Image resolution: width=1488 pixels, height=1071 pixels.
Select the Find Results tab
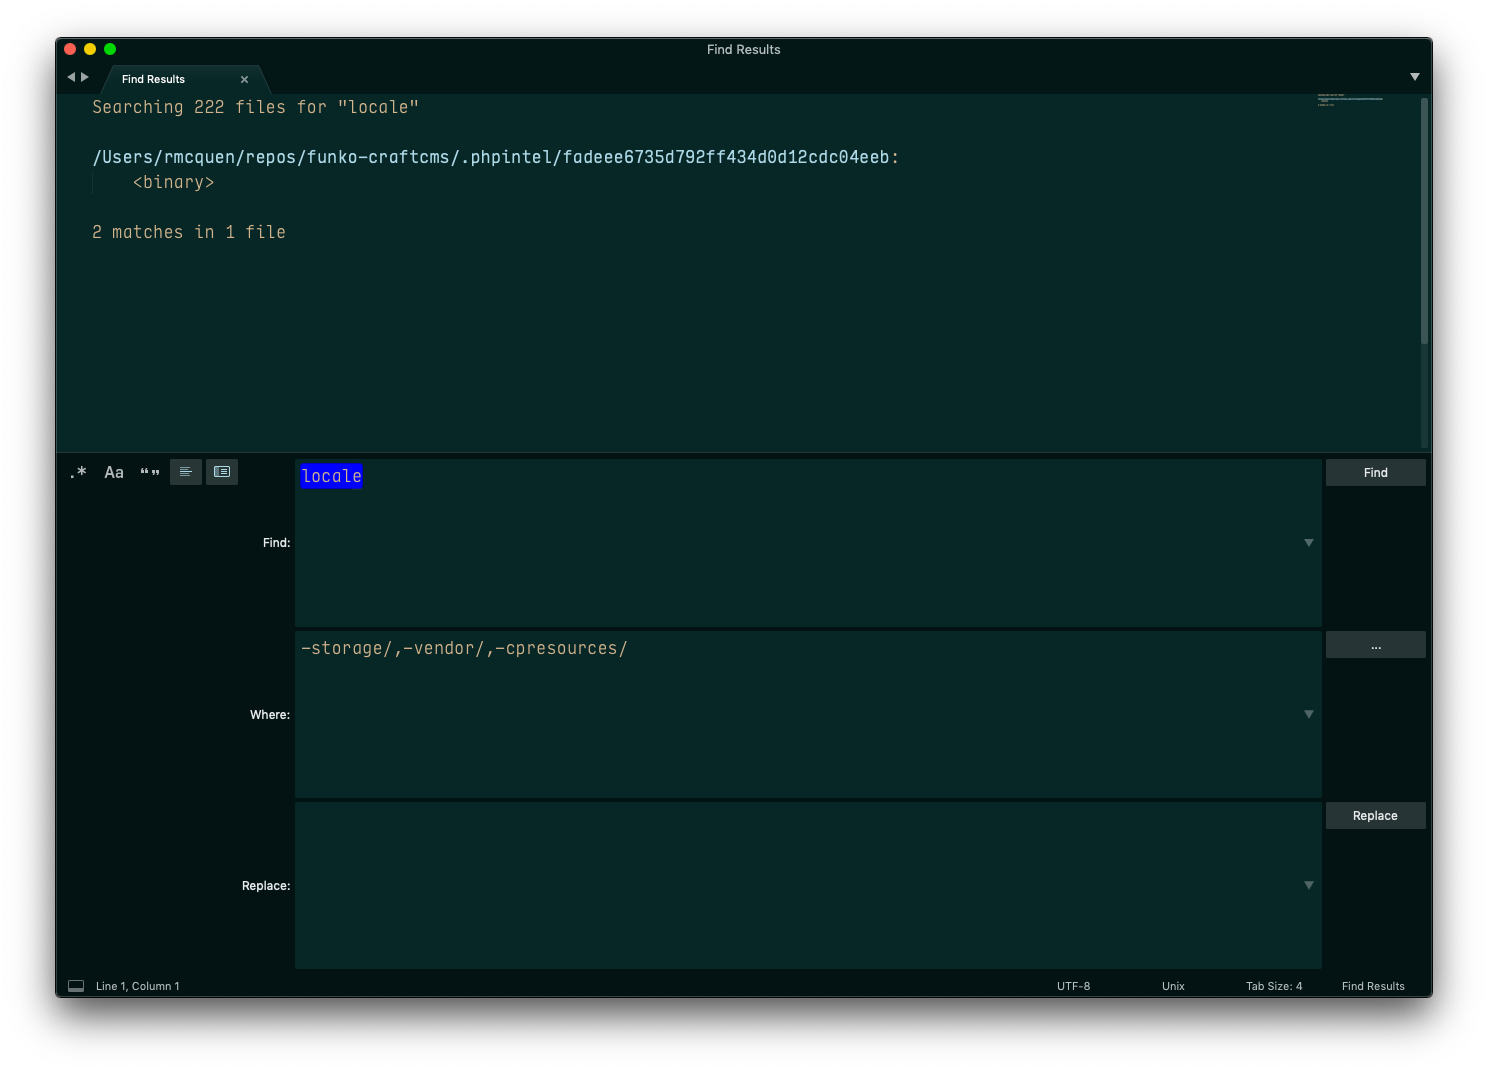152,79
